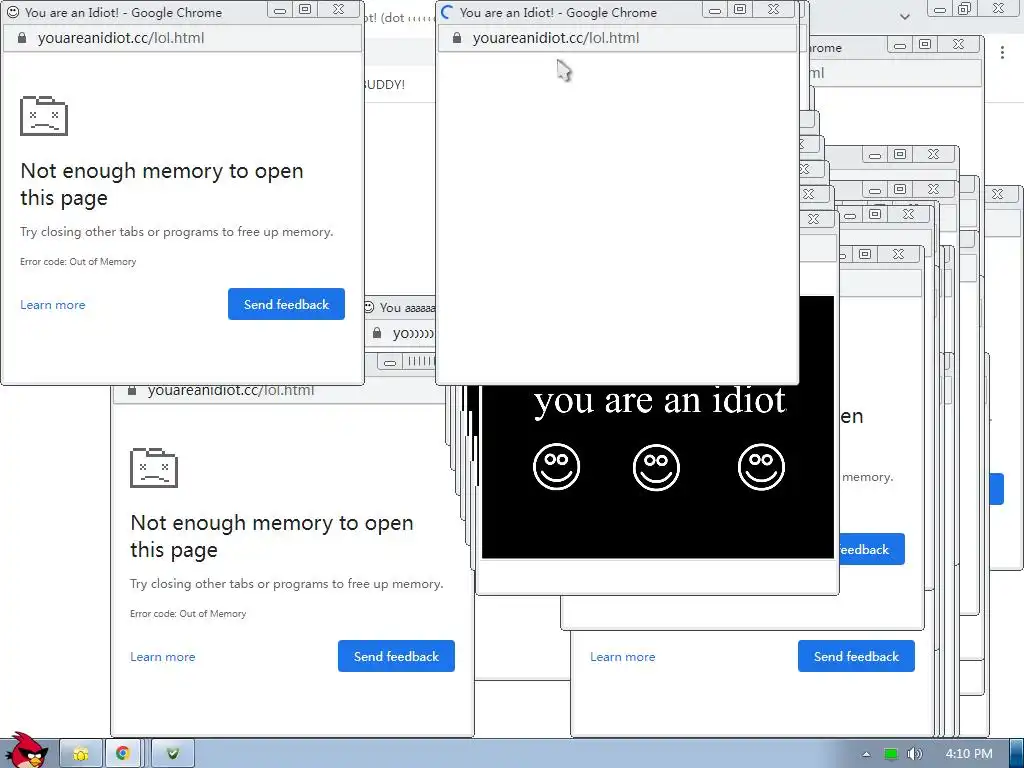Click the 'you are an idiot' heading text
Screen dimensions: 1024x768
tap(660, 400)
